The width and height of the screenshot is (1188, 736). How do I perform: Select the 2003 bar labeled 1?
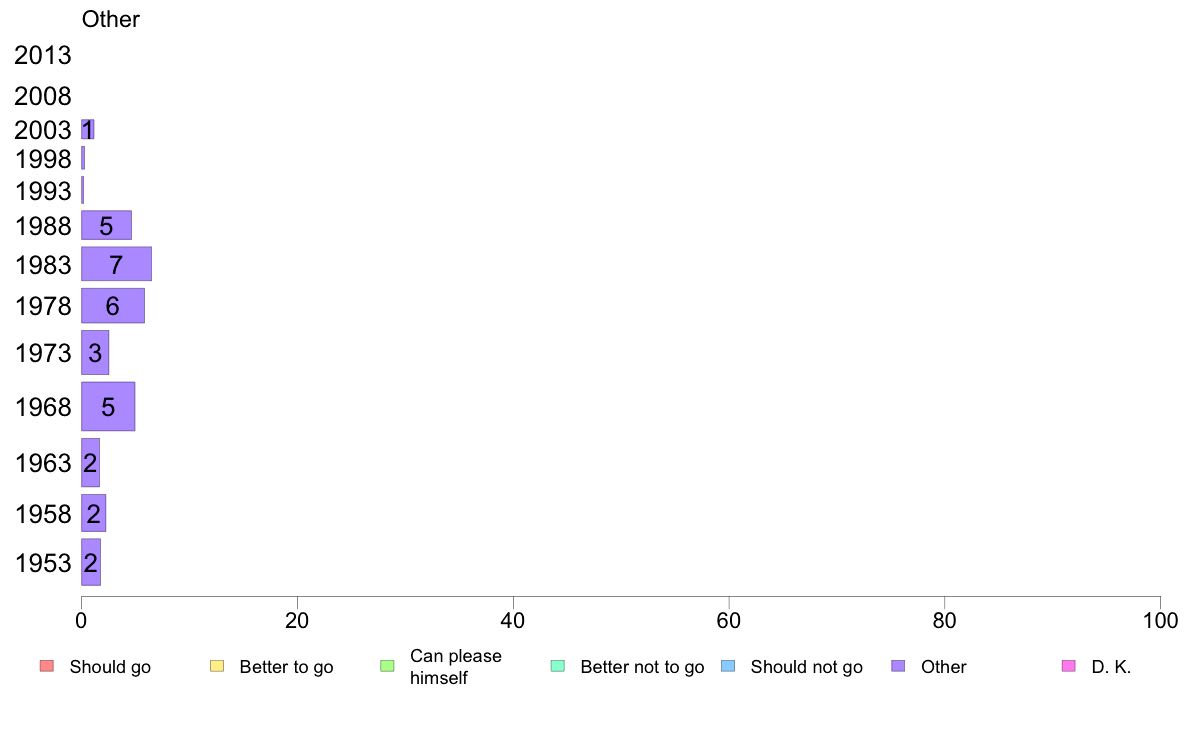tap(88, 130)
